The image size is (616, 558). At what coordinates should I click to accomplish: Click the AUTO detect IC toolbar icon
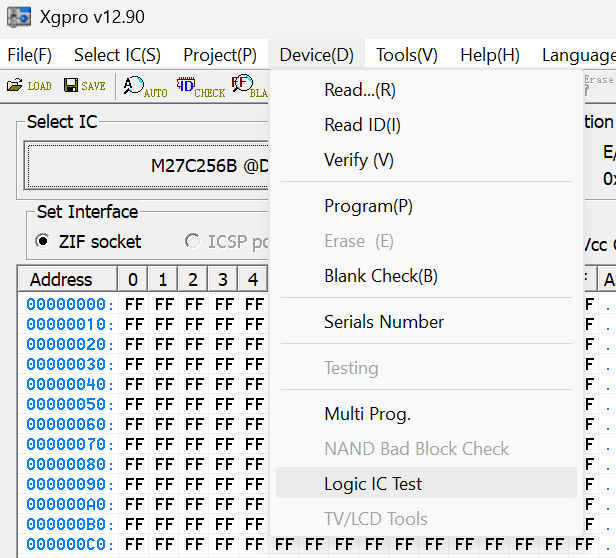tap(145, 86)
